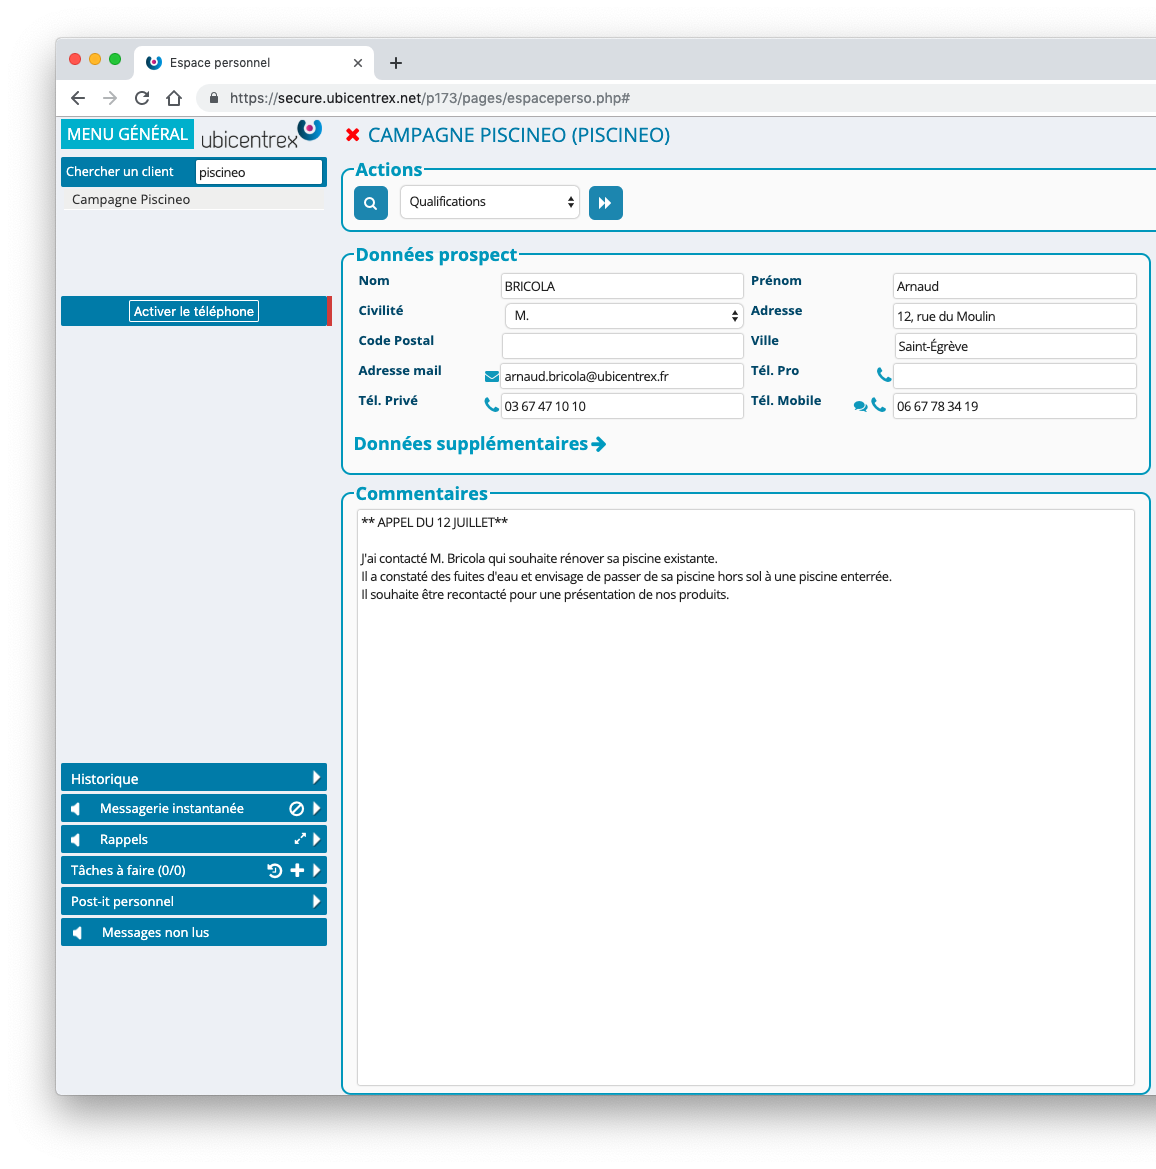Click the Ville field with Saint-Égrève

(x=1015, y=346)
